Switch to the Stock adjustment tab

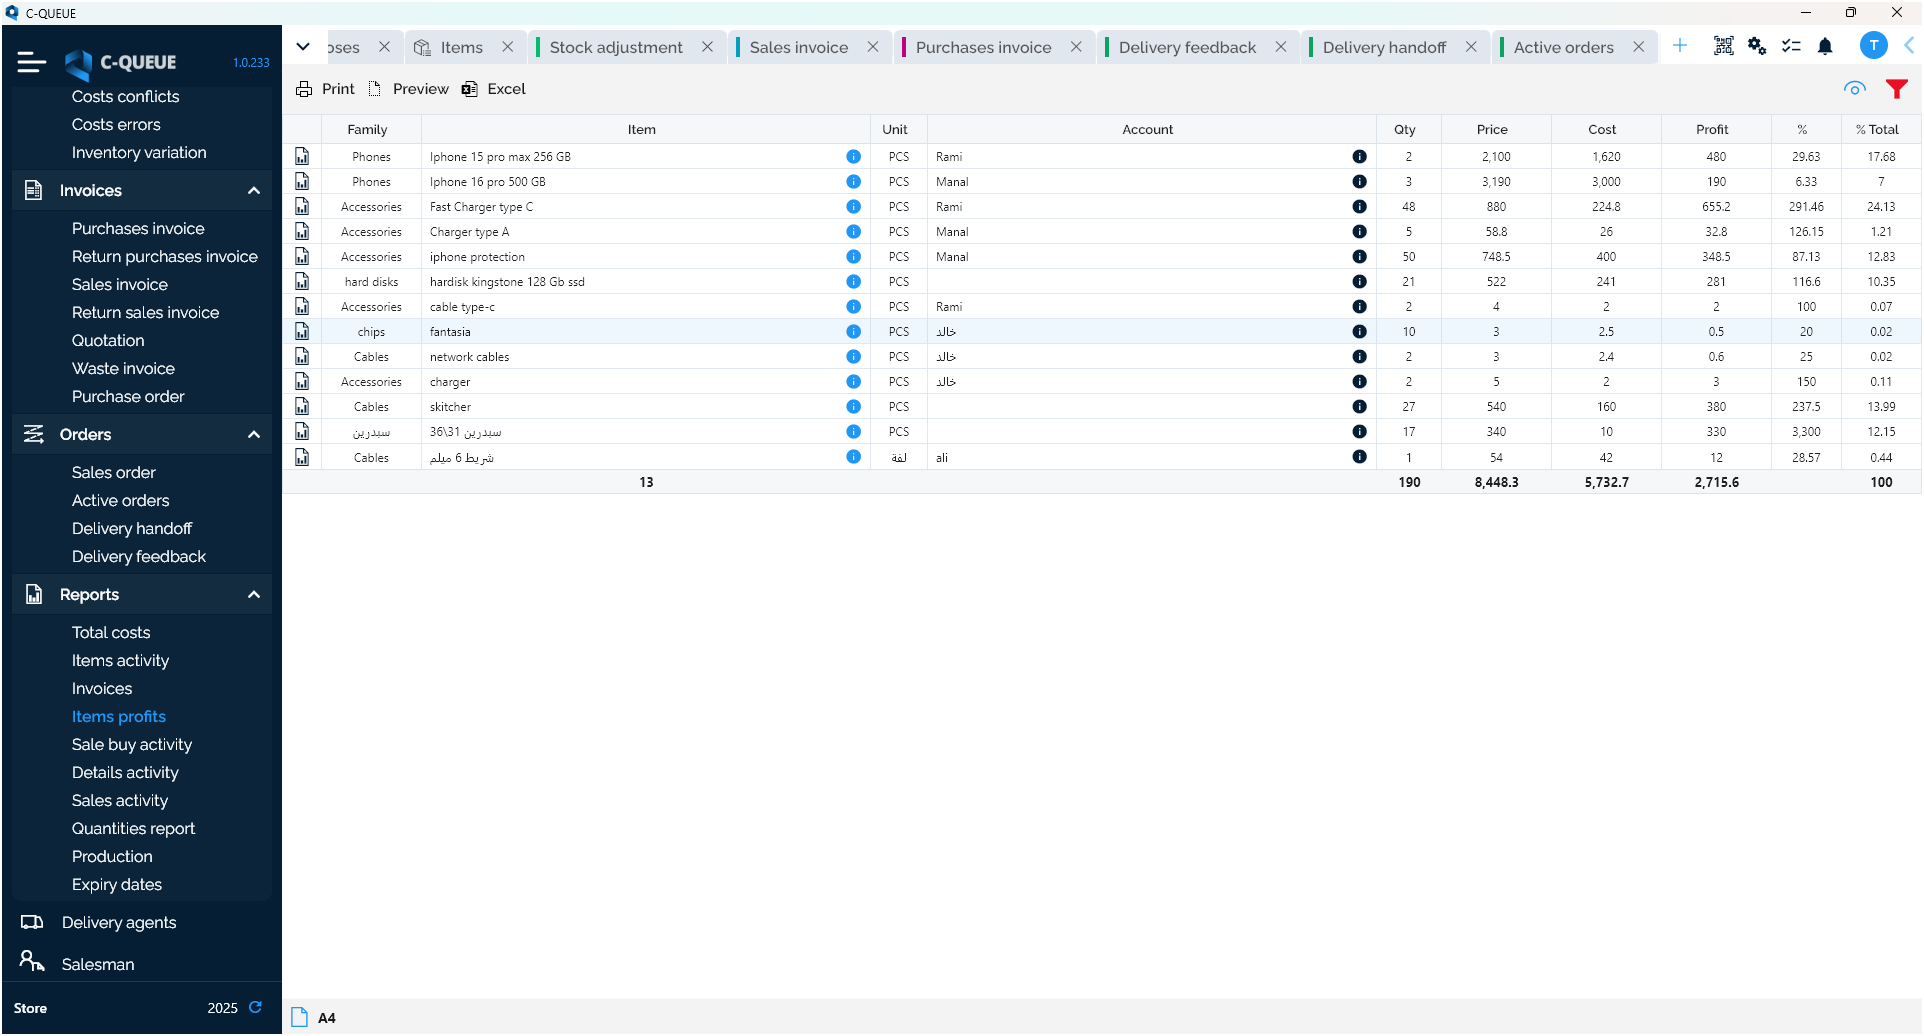615,47
